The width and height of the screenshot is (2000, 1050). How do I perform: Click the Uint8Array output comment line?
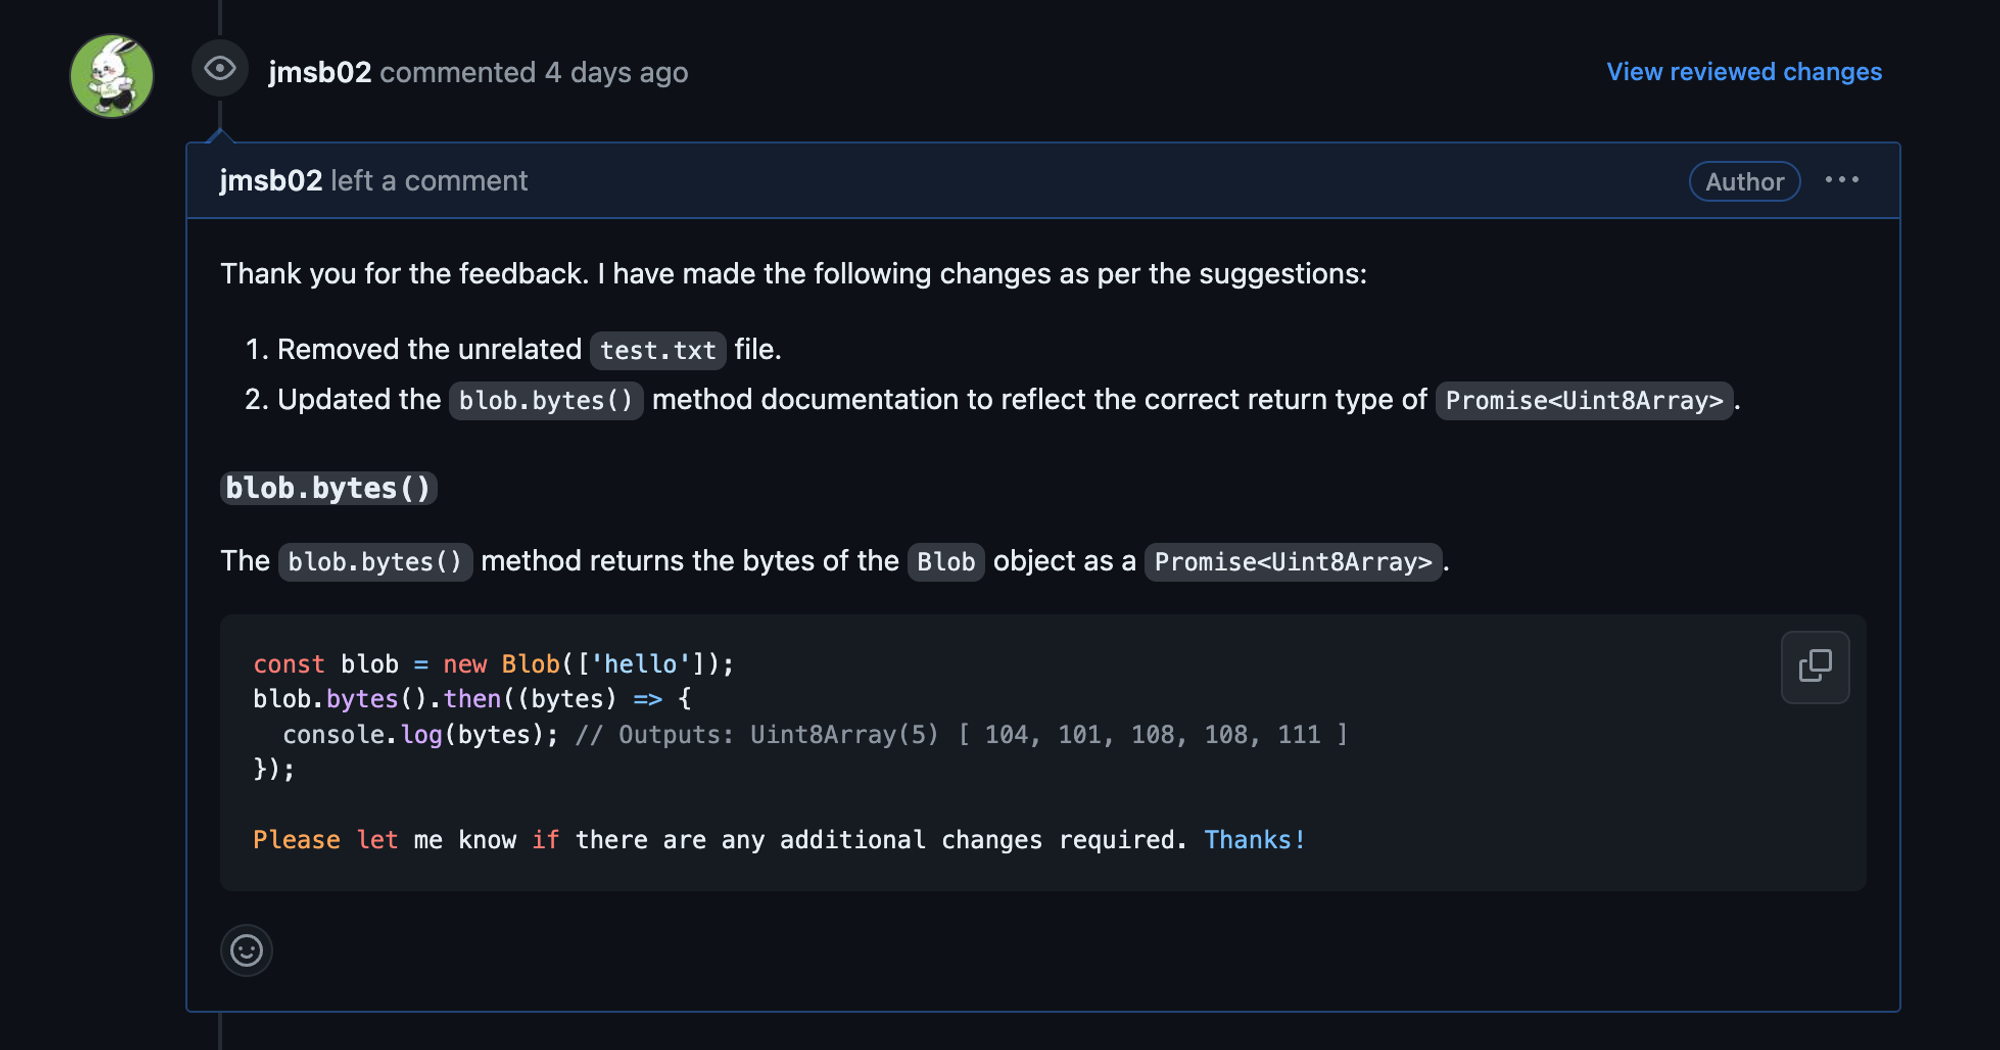962,735
